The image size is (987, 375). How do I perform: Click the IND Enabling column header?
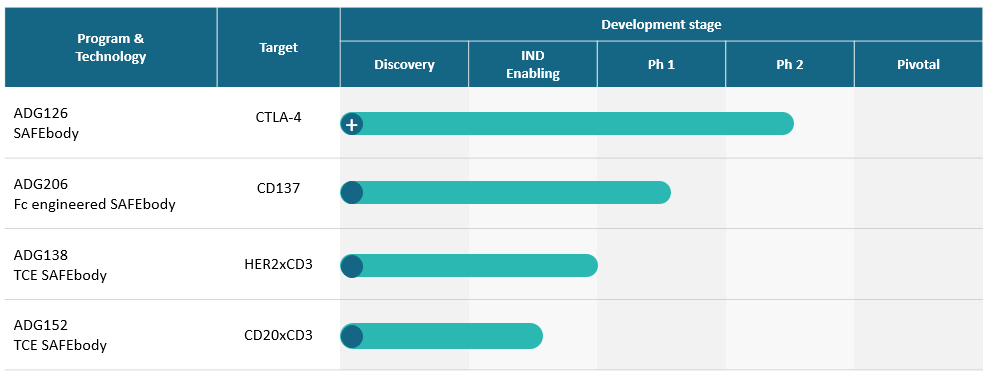click(x=533, y=64)
